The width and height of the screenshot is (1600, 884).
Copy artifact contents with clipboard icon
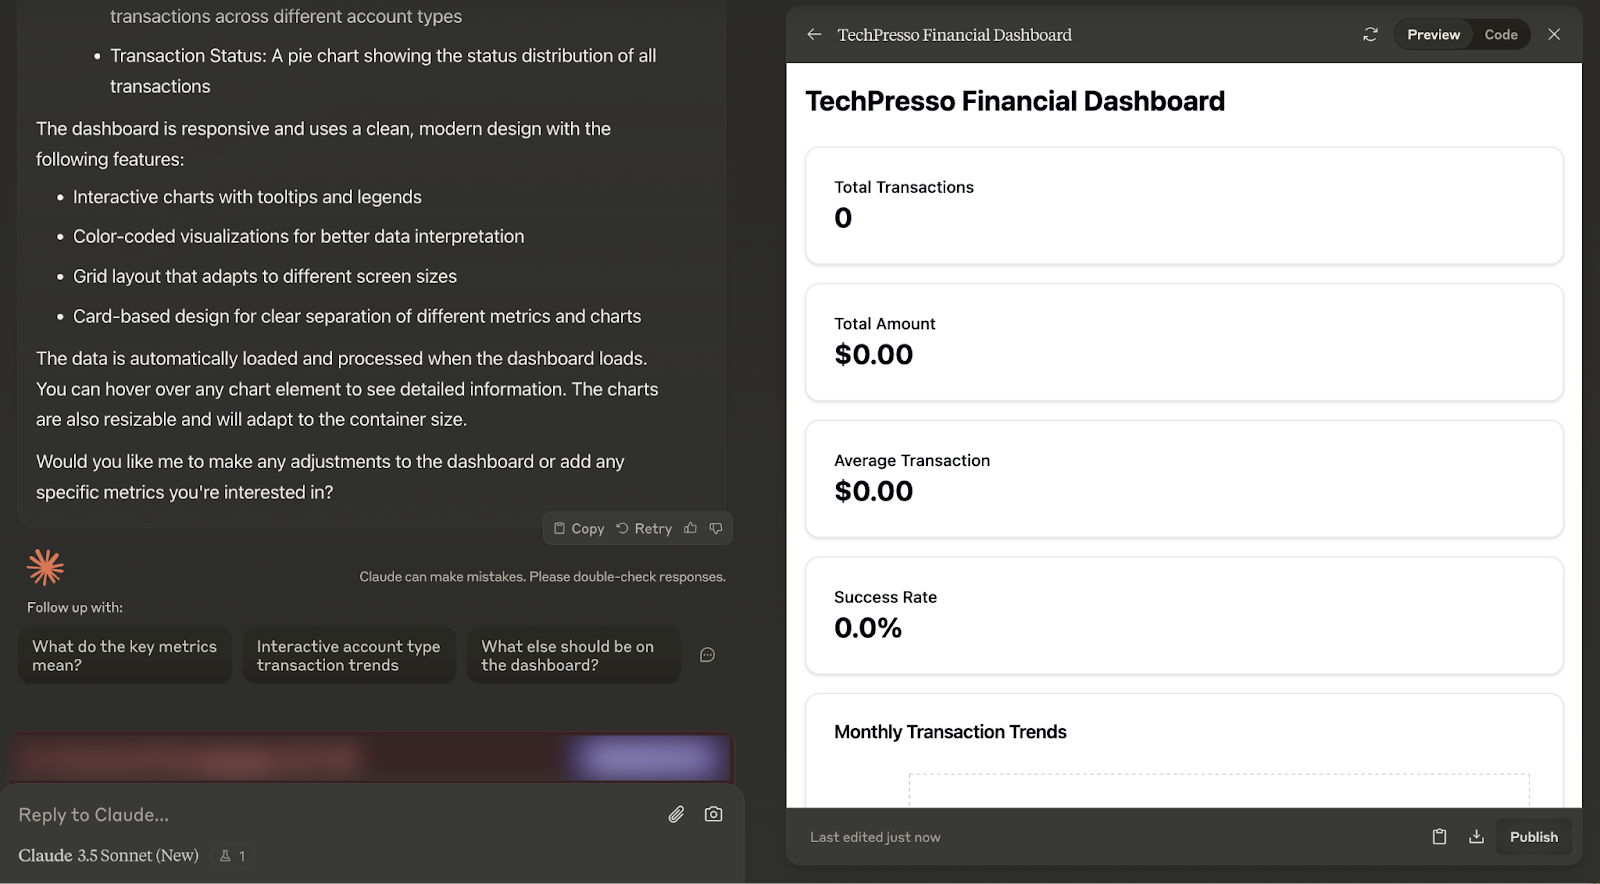click(1439, 837)
